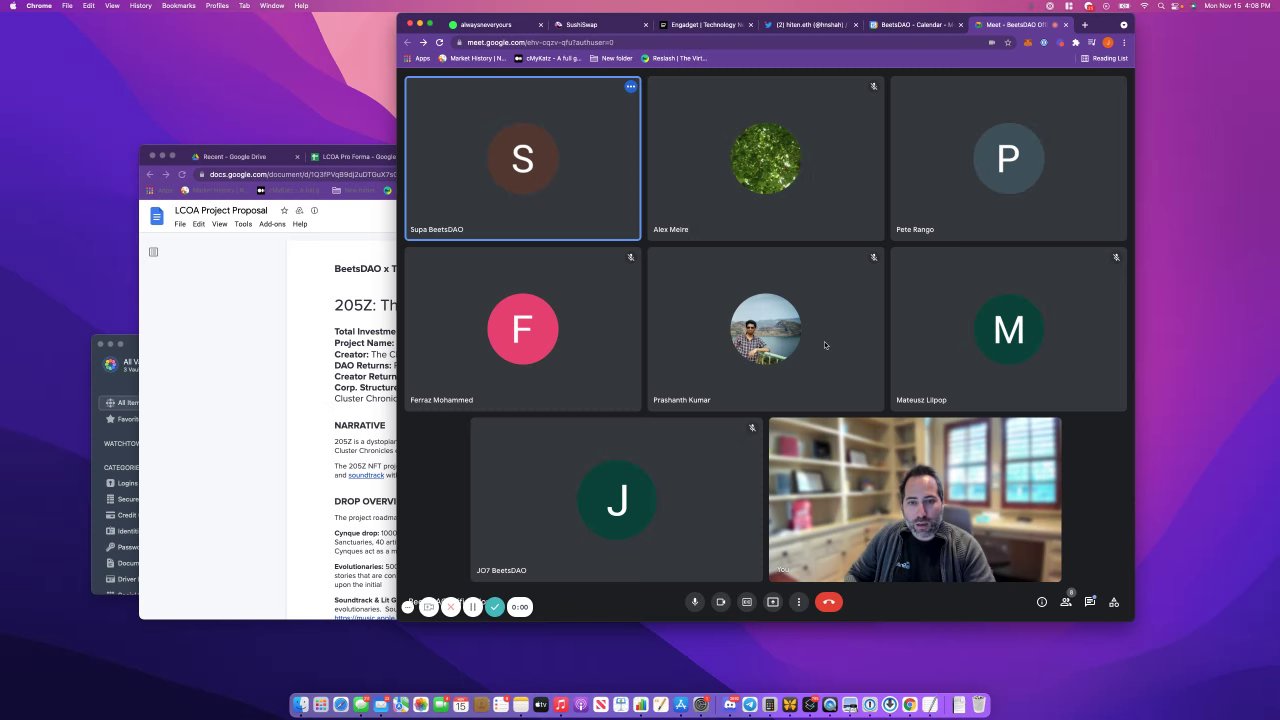This screenshot has width=1280, height=720.
Task: Switch to the BeetsDAO Calendar tab
Action: pos(914,25)
